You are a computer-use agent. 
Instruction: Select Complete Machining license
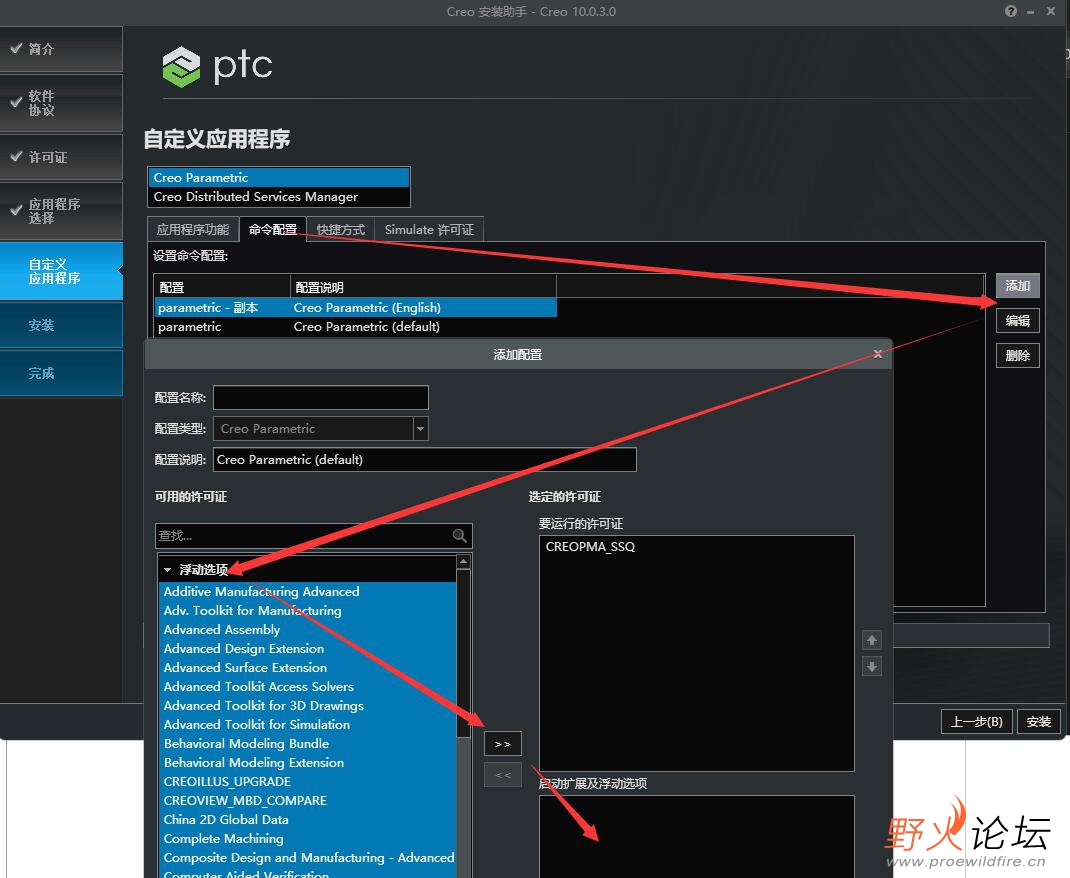pos(307,839)
